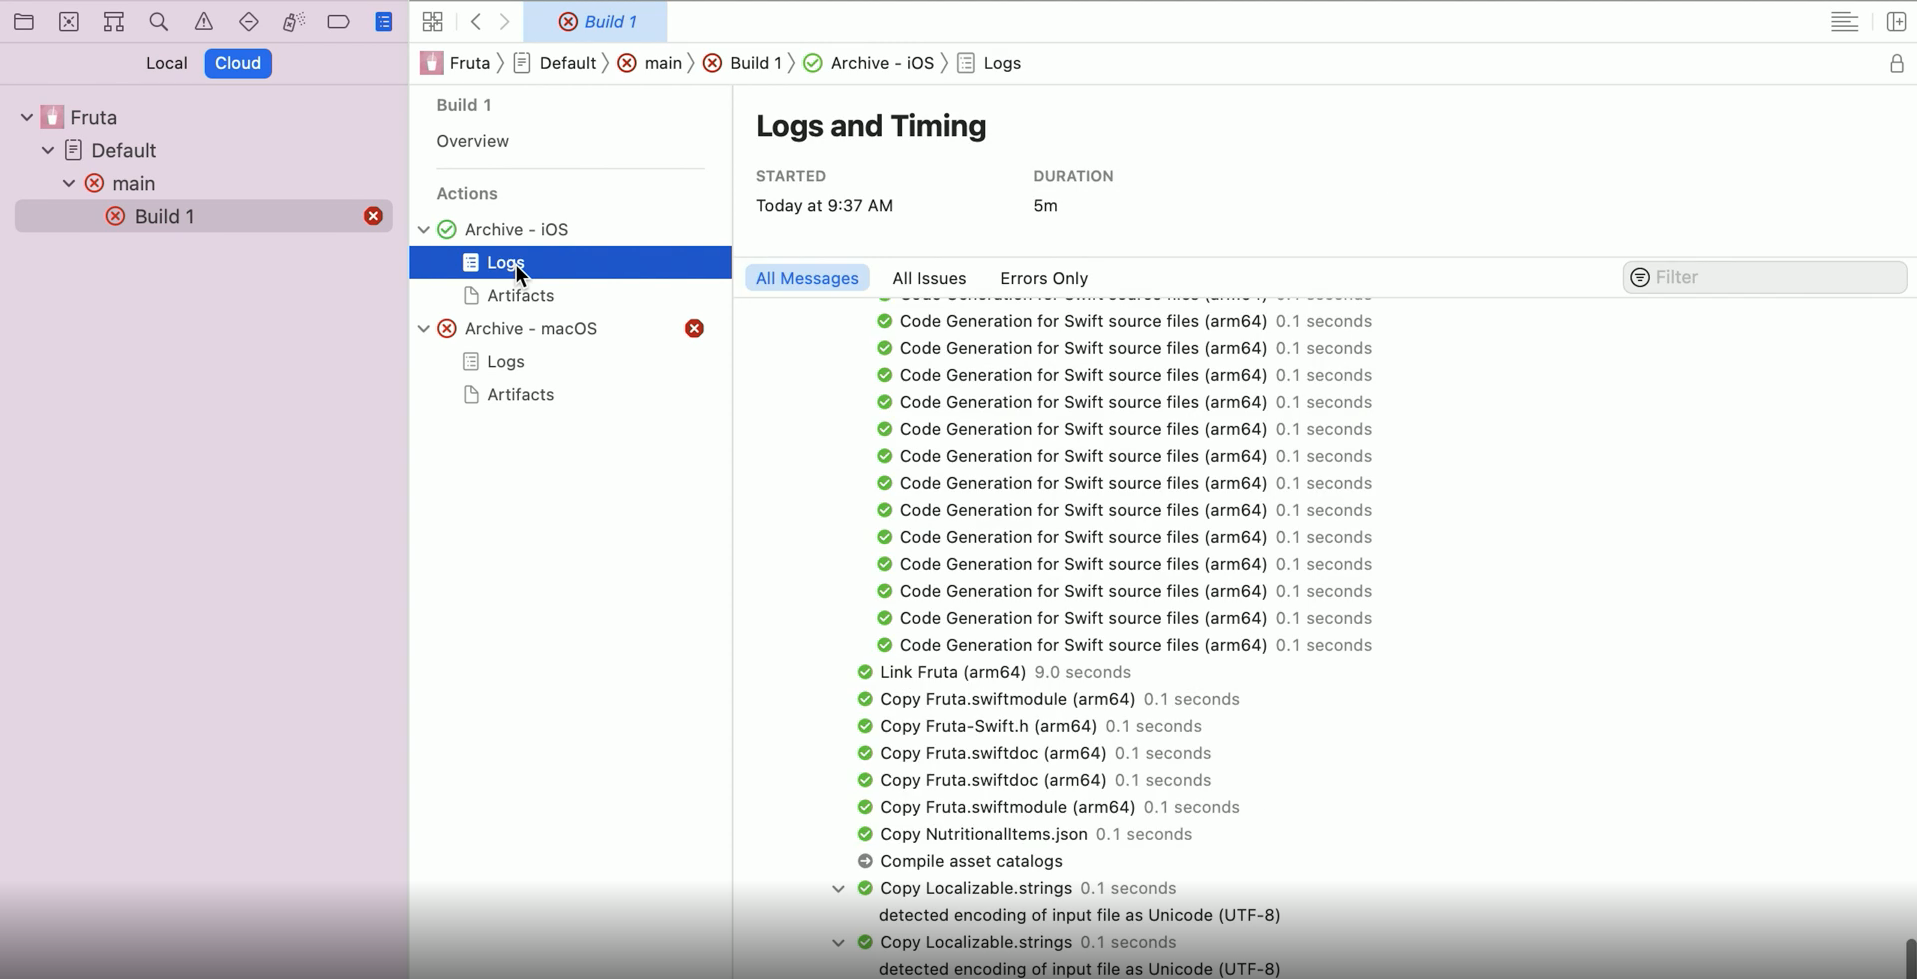Go forward with the right arrow
The image size is (1917, 979).
pos(505,21)
